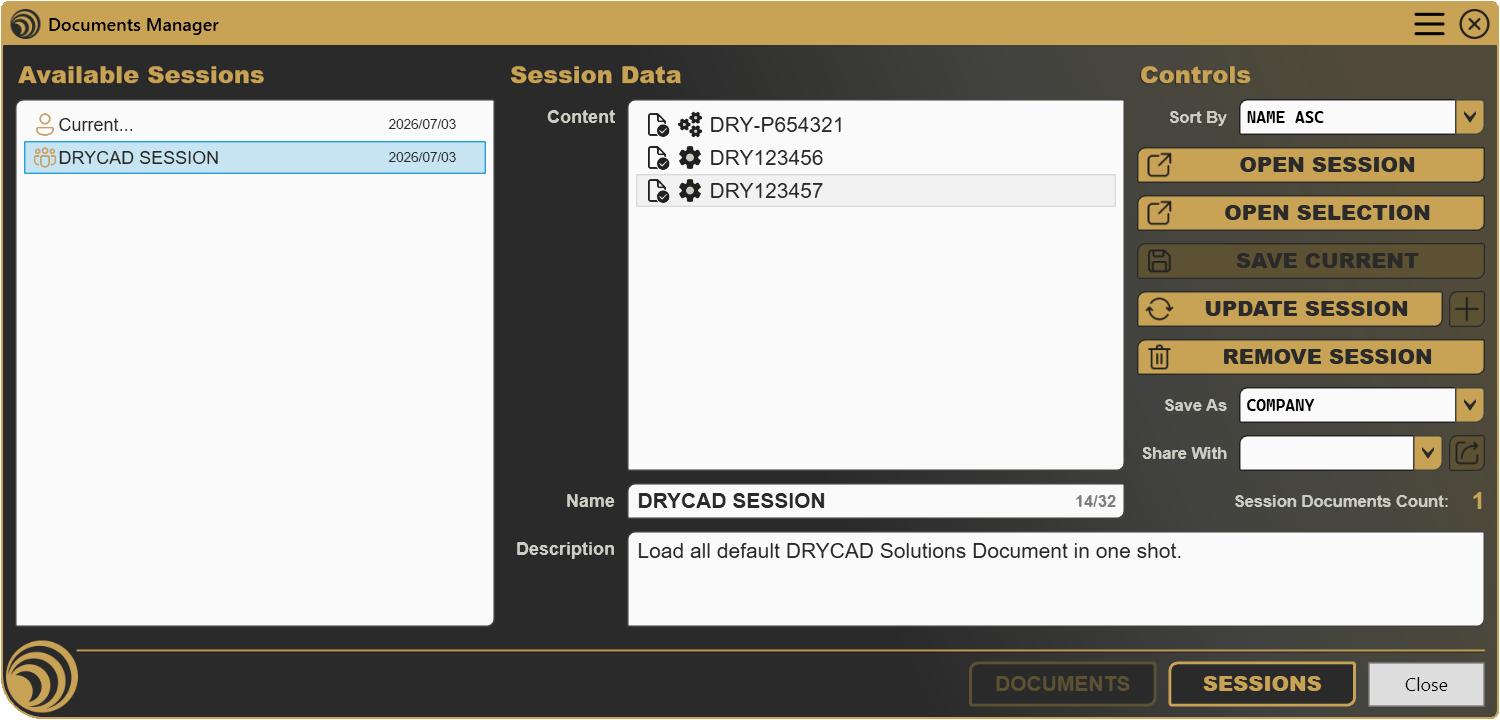The height and width of the screenshot is (720, 1500).
Task: Click the 14/32 character counter
Action: click(x=1096, y=501)
